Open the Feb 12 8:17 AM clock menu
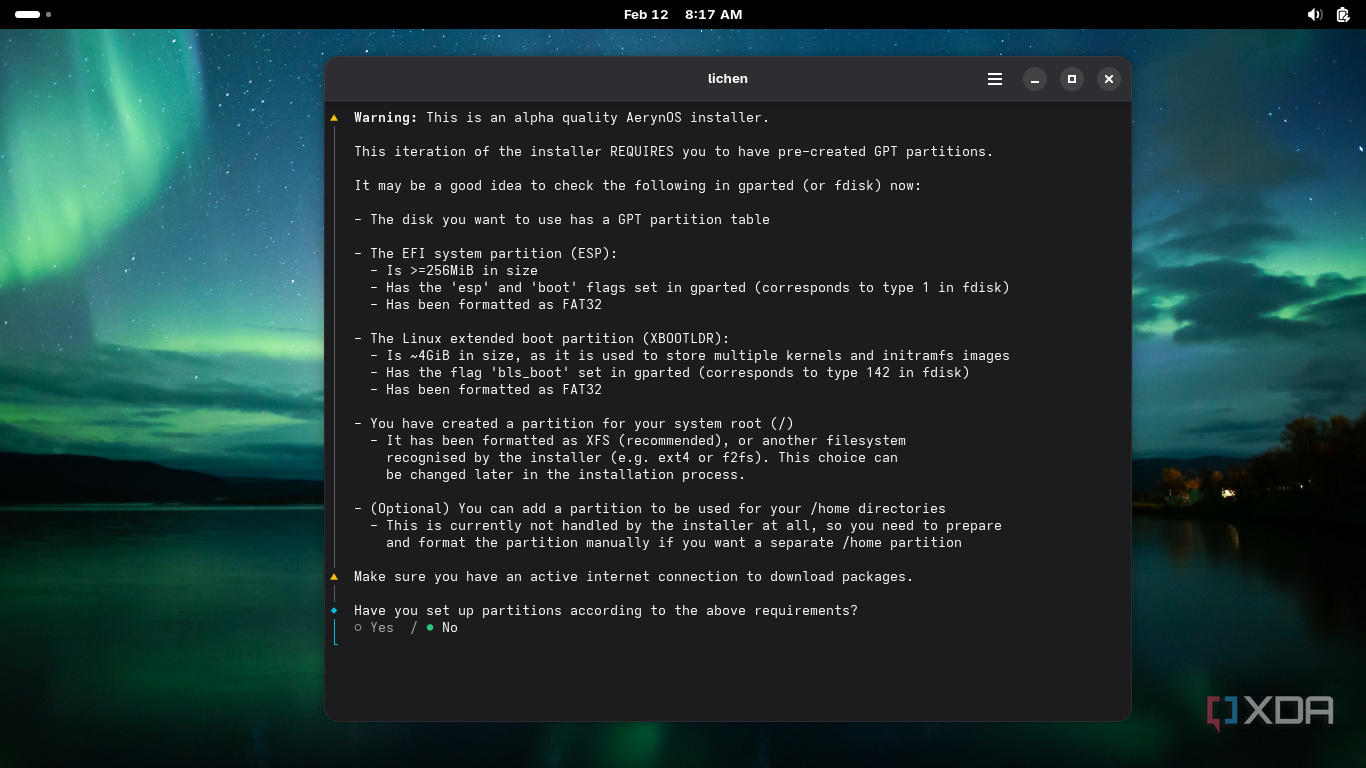Image resolution: width=1366 pixels, height=768 pixels. (x=682, y=15)
